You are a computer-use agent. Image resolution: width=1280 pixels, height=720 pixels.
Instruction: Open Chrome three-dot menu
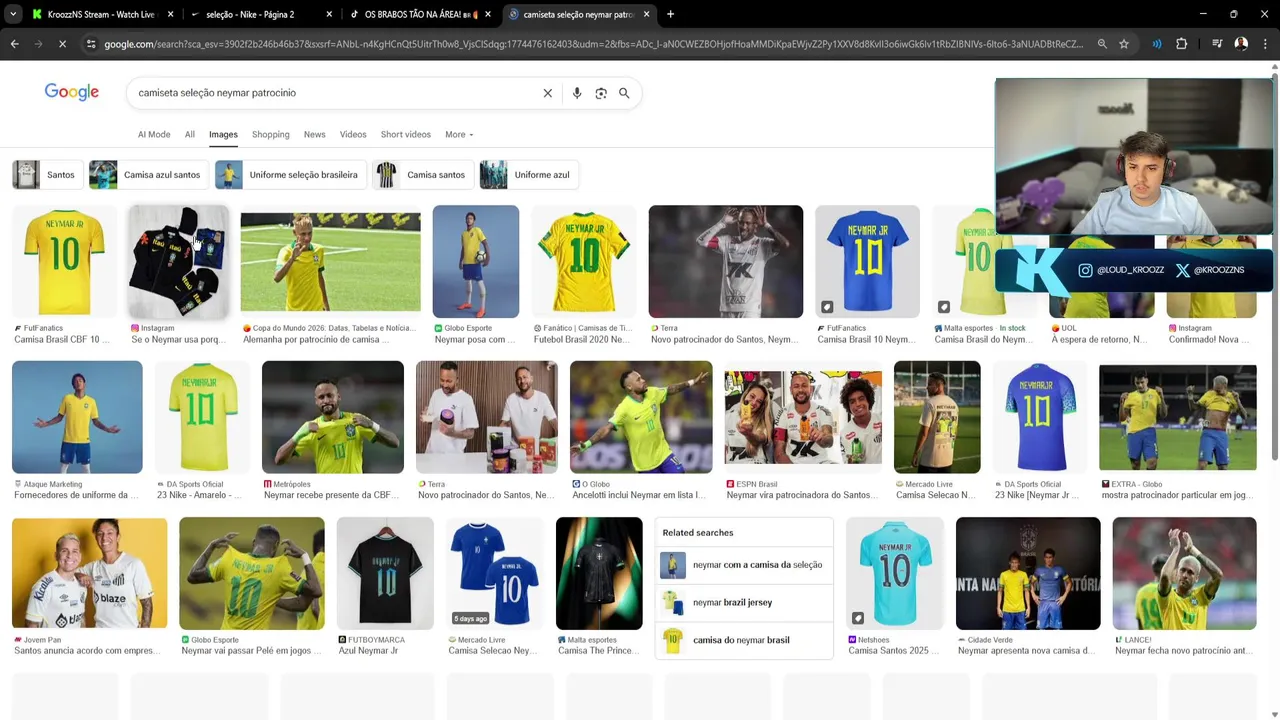[1265, 44]
